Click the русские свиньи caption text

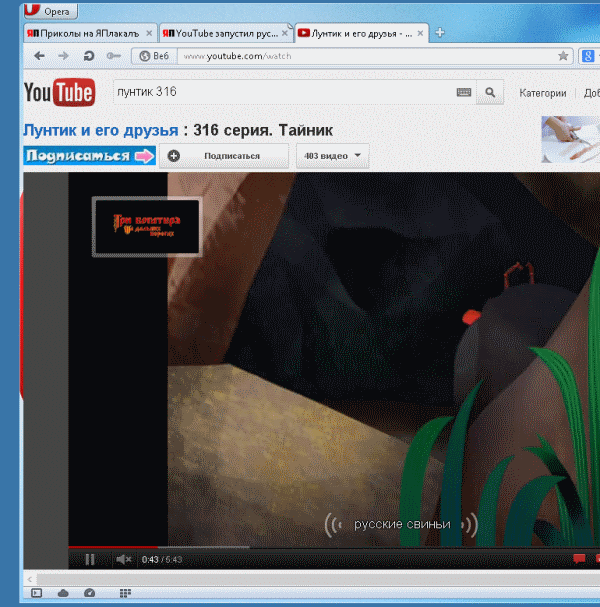pos(402,524)
